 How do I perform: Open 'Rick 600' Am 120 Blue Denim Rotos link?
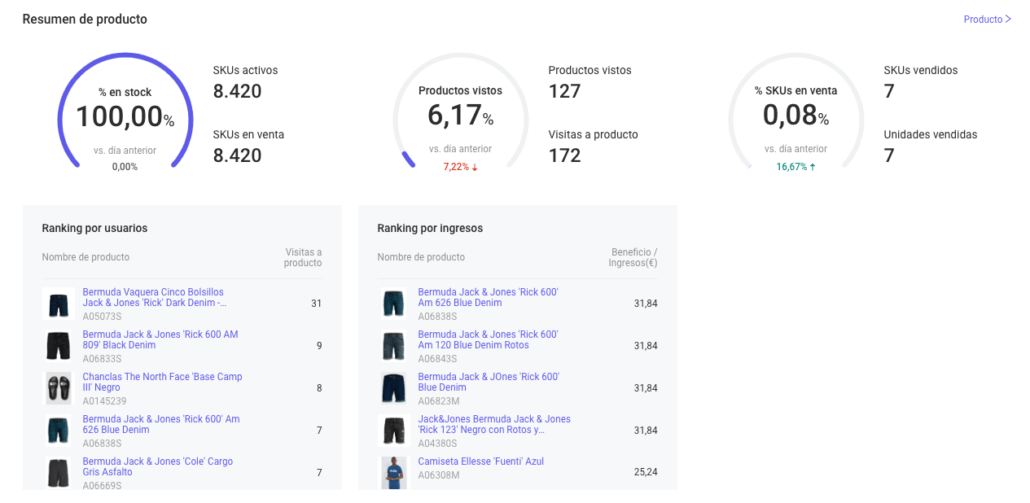[x=488, y=339]
